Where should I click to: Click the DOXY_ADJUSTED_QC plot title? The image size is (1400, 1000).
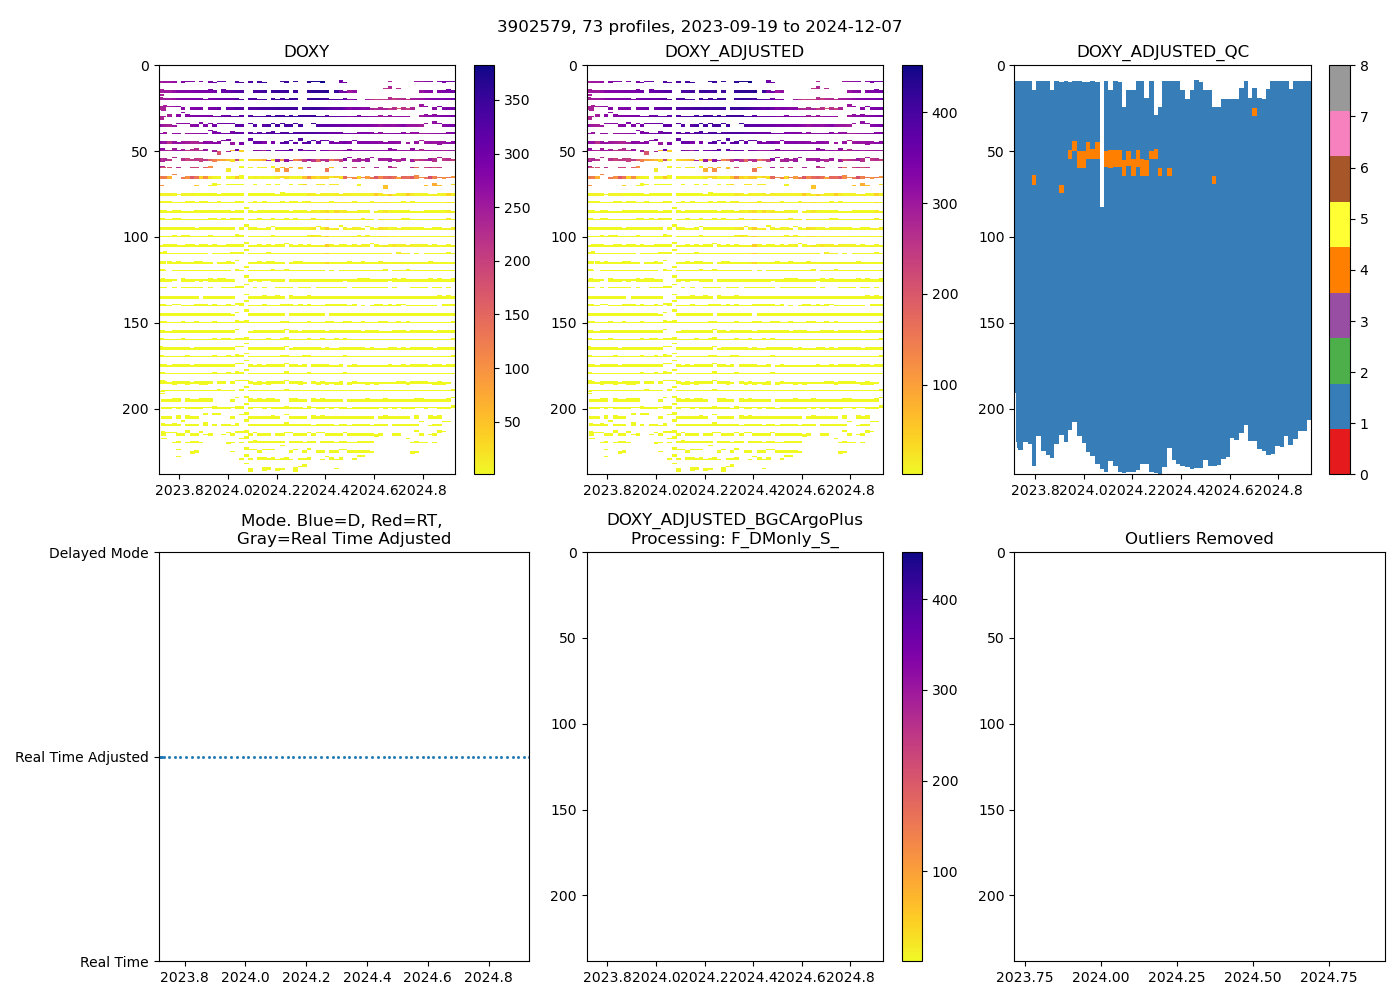point(1162,52)
